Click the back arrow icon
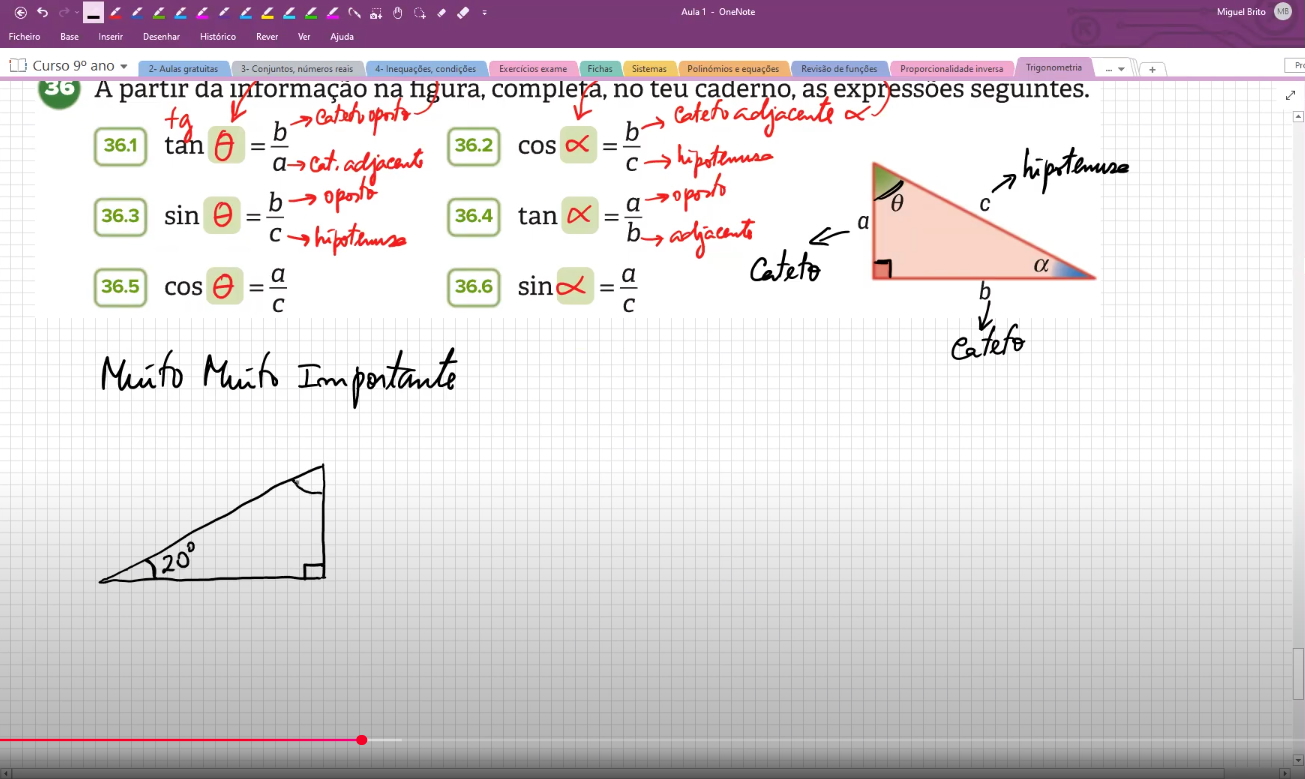 coord(20,13)
